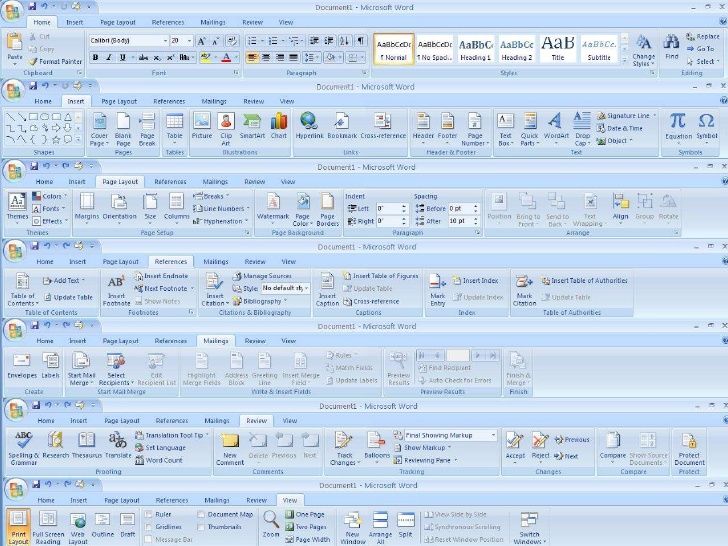Click the Spacing After 10 pt field
Image resolution: width=728 pixels, height=546 pixels.
pos(463,221)
